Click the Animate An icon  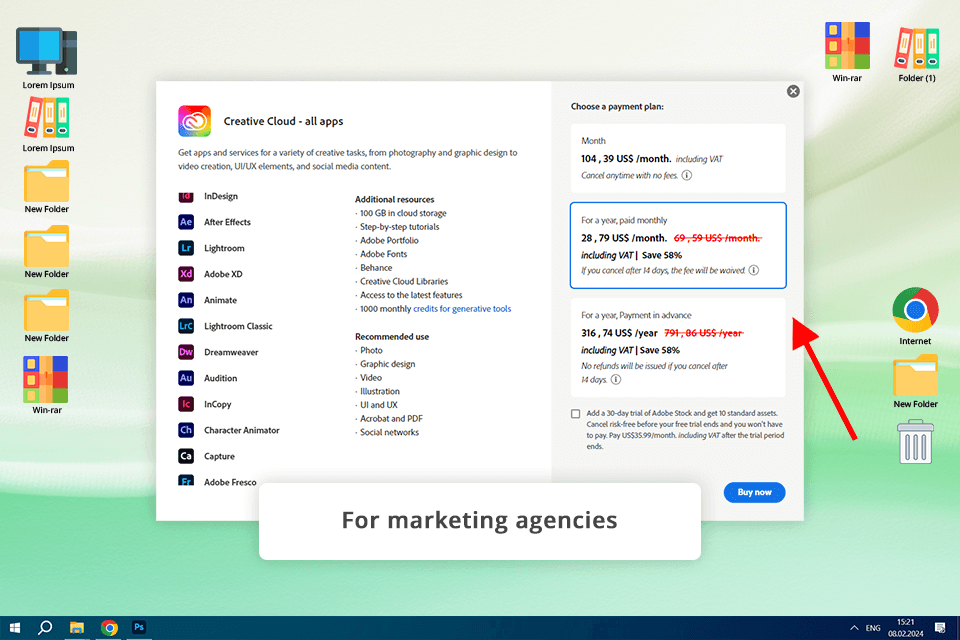point(186,300)
